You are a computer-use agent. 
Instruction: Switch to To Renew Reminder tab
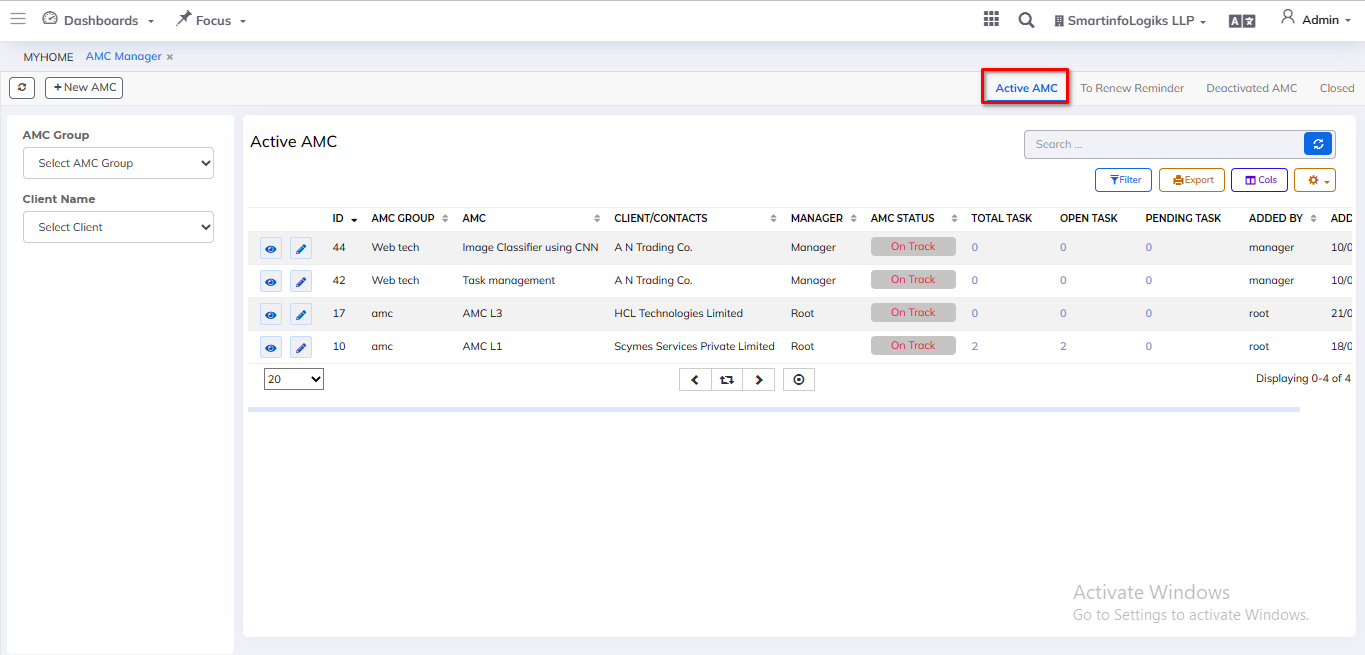coord(1132,88)
